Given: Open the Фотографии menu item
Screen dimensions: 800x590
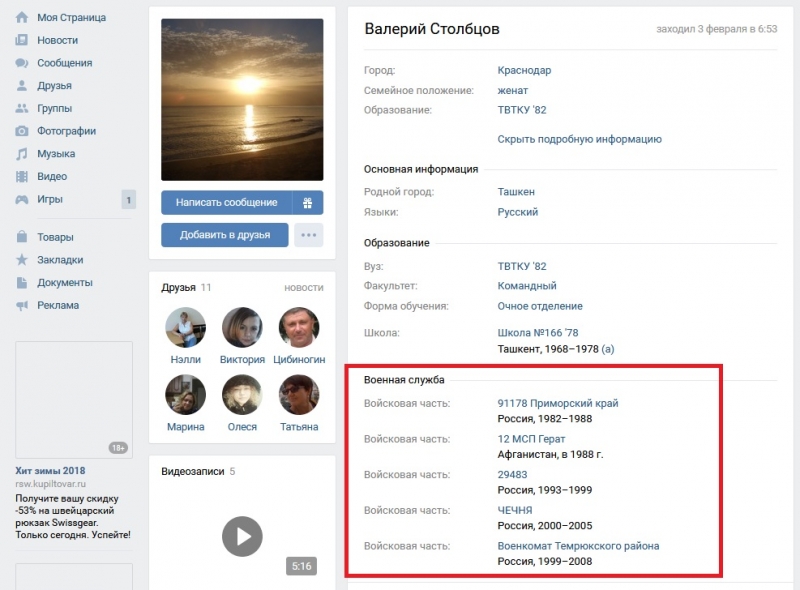Looking at the screenshot, I should point(66,131).
